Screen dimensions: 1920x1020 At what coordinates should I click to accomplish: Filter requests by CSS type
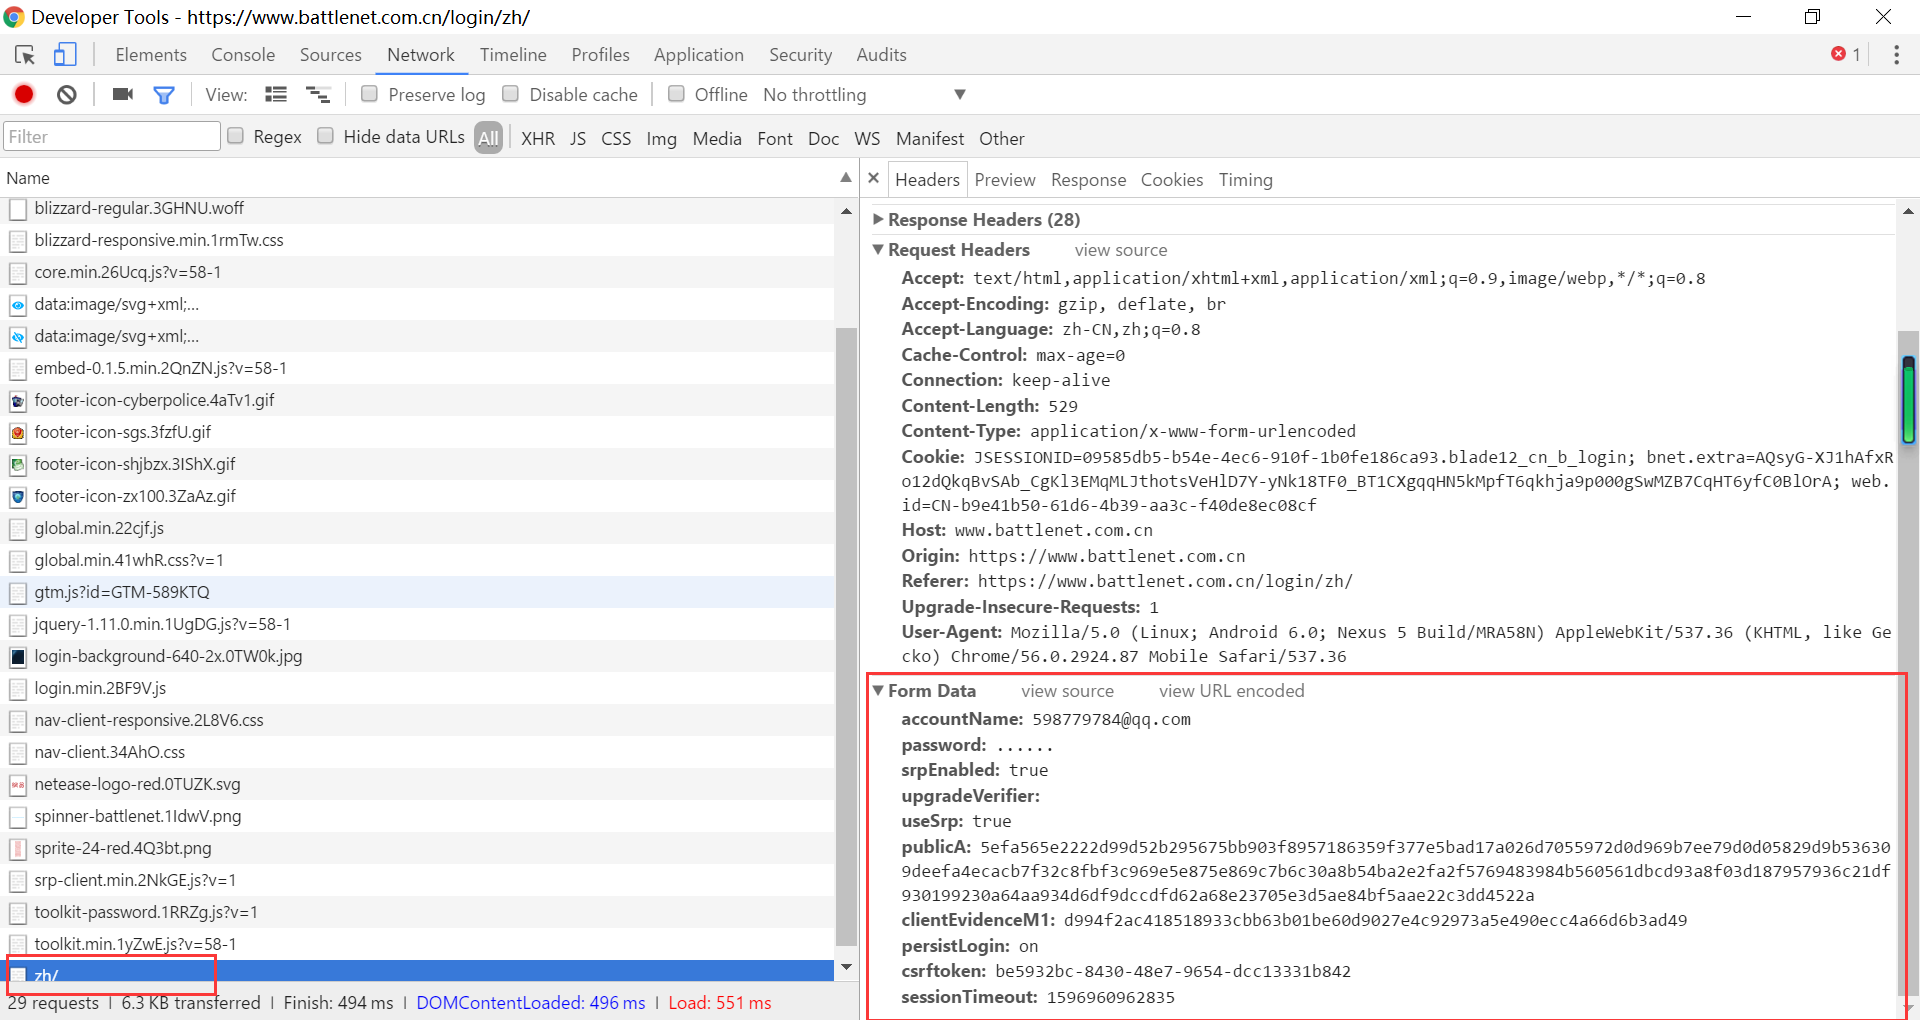click(616, 138)
